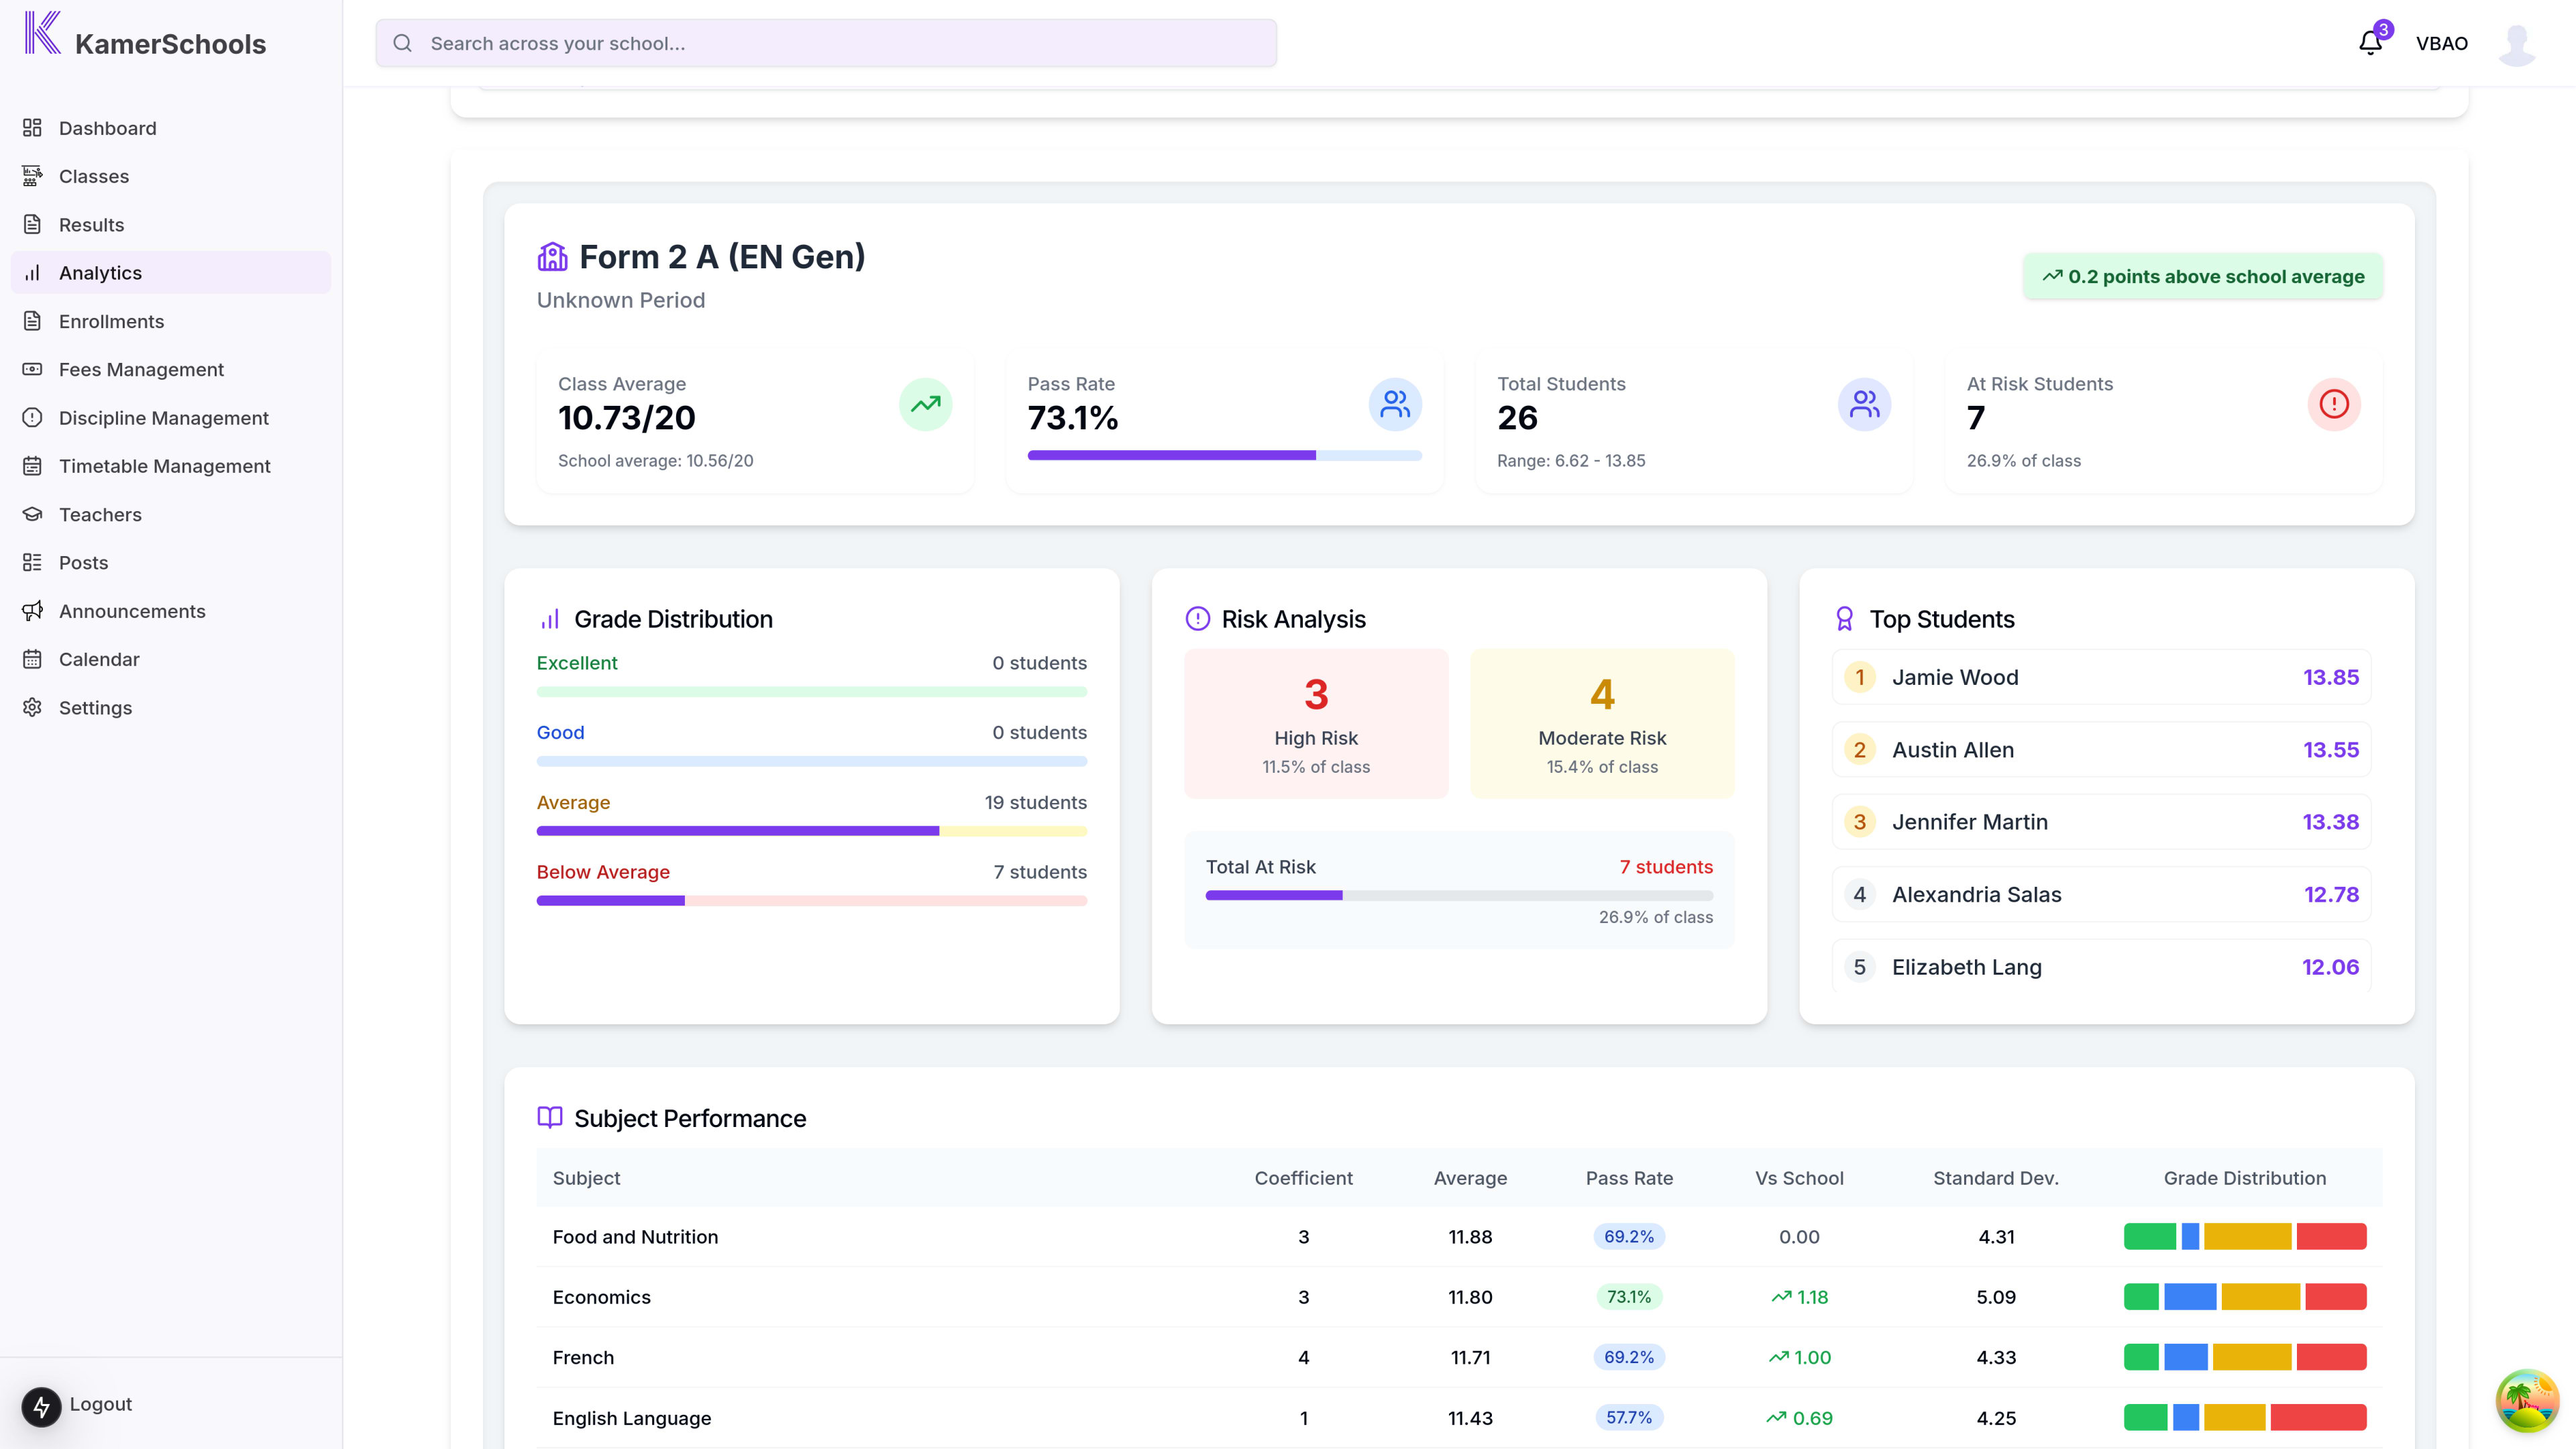Click the At Risk Students alert icon

[2334, 404]
